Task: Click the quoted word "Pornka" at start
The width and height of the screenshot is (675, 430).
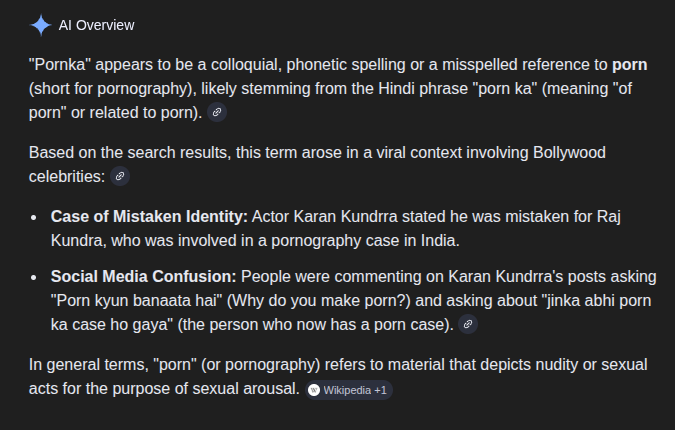Action: pos(56,64)
